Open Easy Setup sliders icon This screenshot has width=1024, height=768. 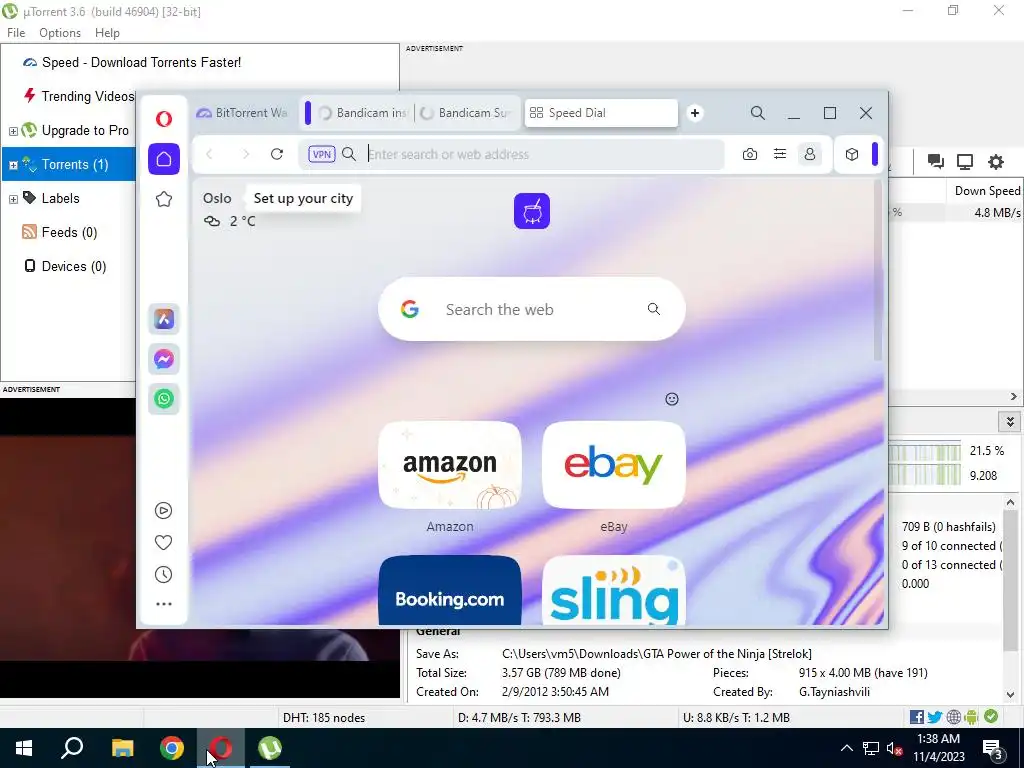[780, 154]
